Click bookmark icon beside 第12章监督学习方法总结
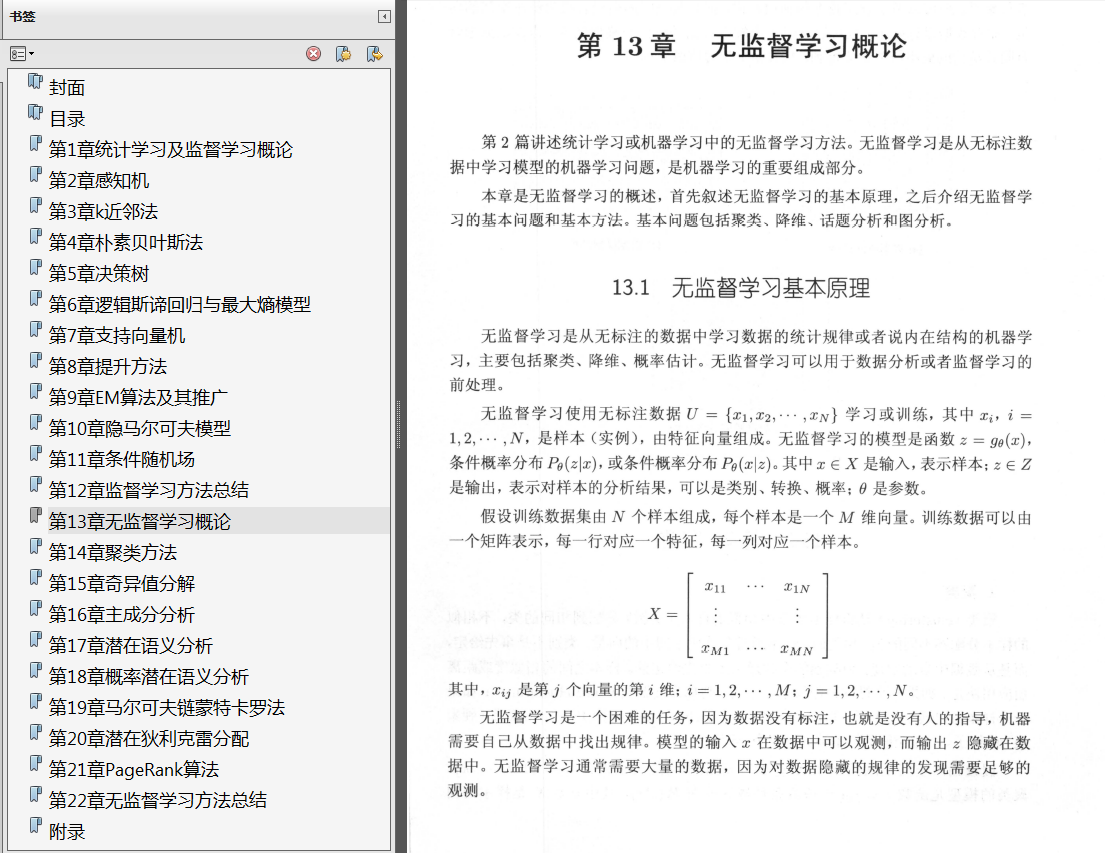This screenshot has width=1105, height=853. (35, 484)
